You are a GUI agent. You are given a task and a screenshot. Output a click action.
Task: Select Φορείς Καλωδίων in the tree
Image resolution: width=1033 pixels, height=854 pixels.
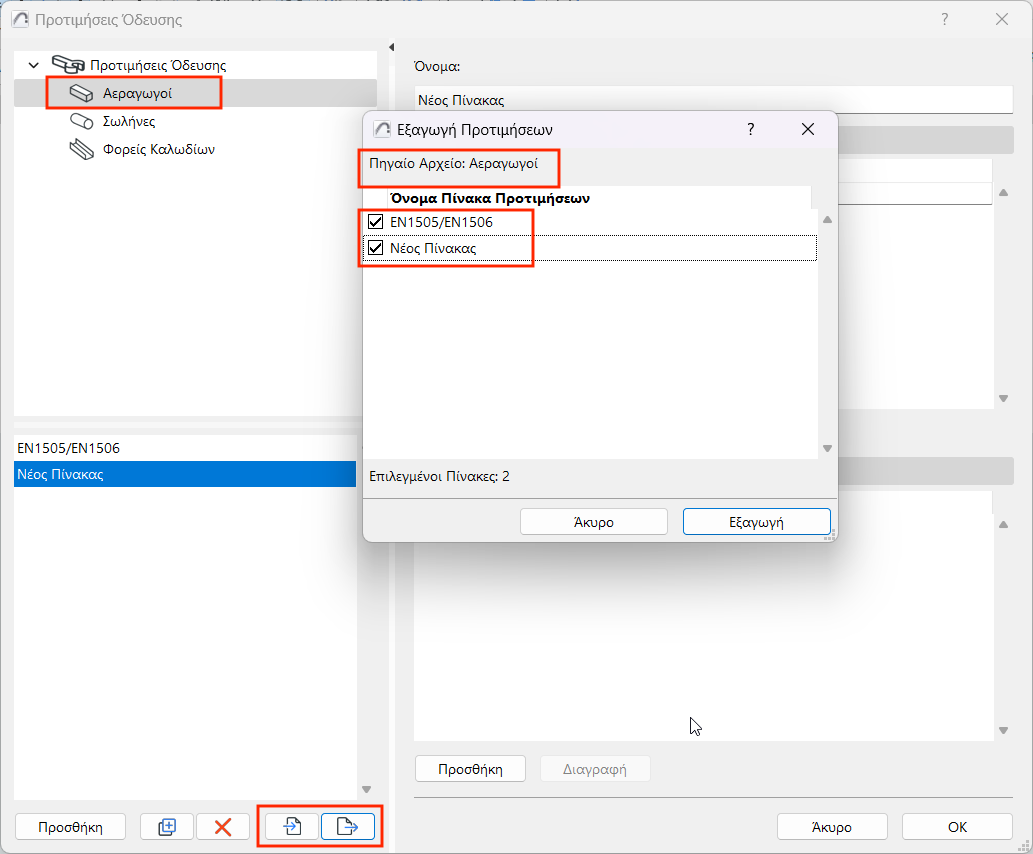pyautogui.click(x=158, y=149)
